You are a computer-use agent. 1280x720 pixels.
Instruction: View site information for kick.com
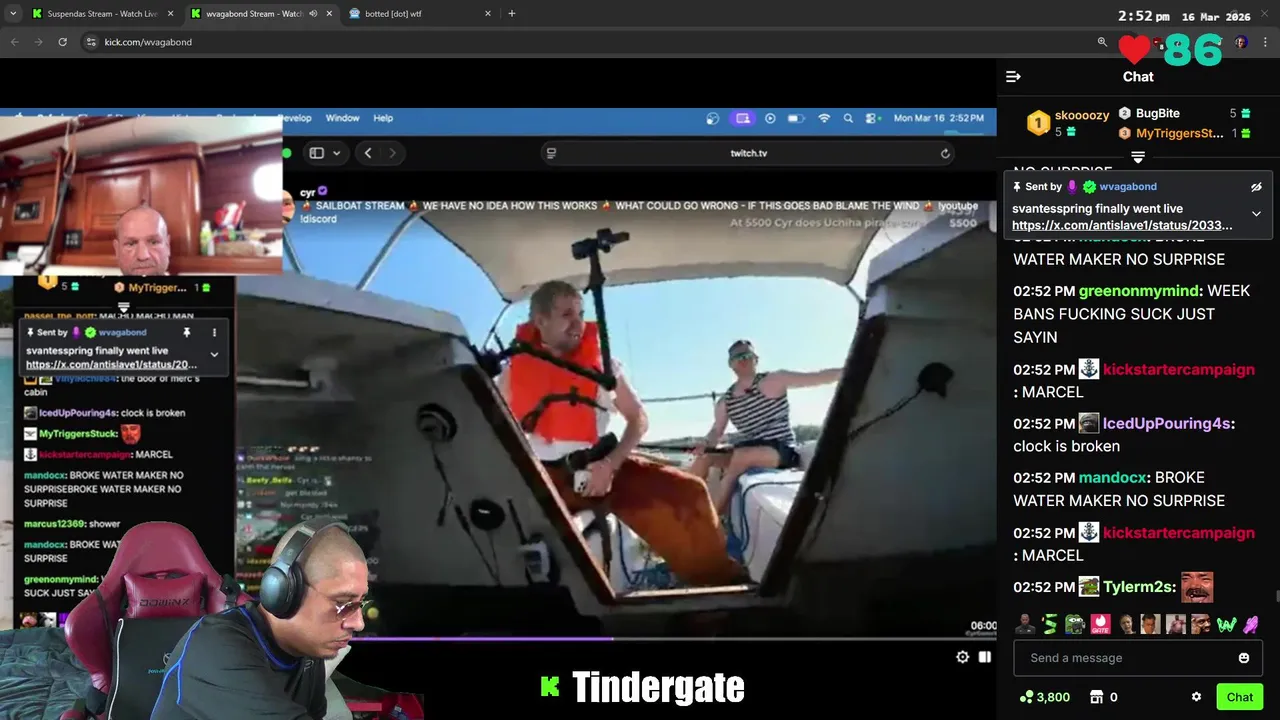coord(91,42)
